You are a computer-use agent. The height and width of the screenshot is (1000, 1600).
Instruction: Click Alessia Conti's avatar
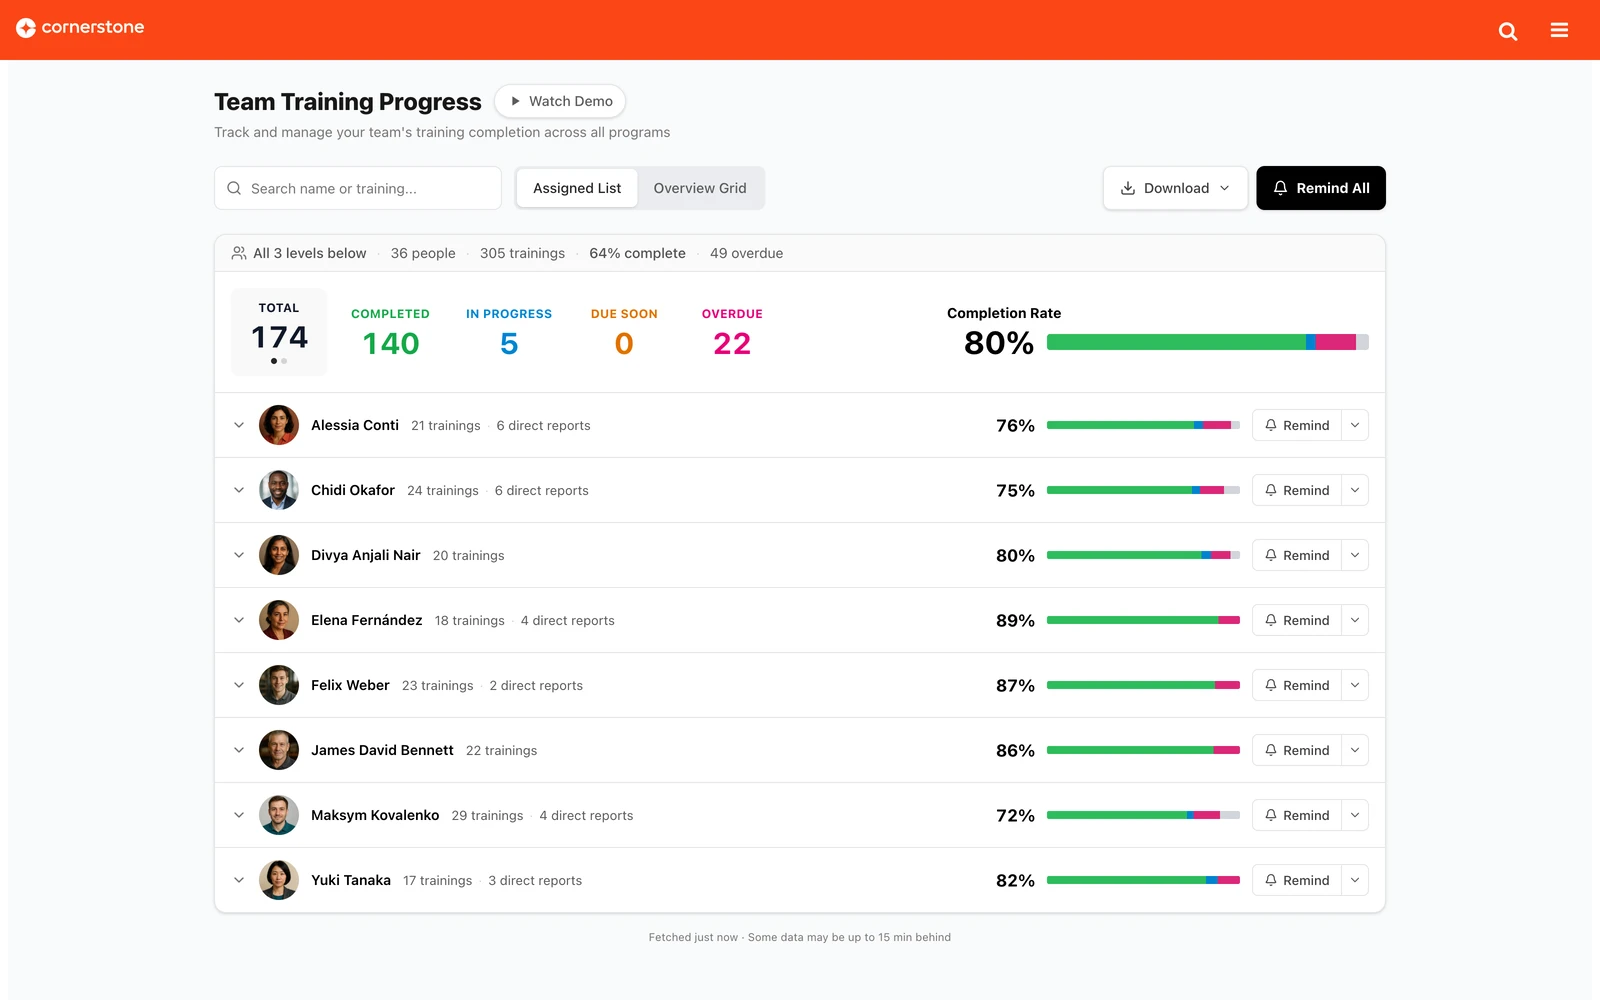[x=279, y=425]
